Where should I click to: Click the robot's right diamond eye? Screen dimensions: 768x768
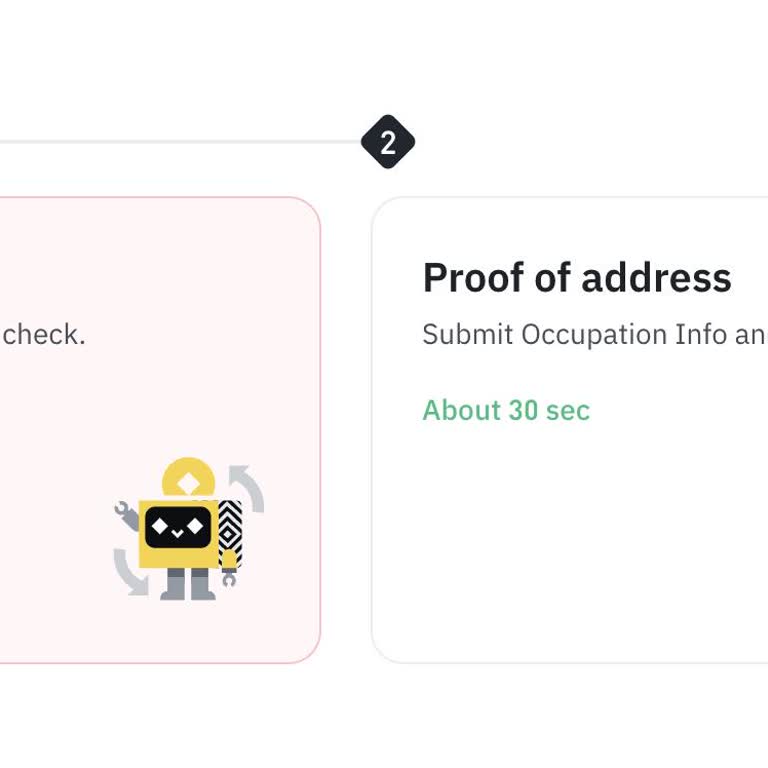pyautogui.click(x=195, y=526)
